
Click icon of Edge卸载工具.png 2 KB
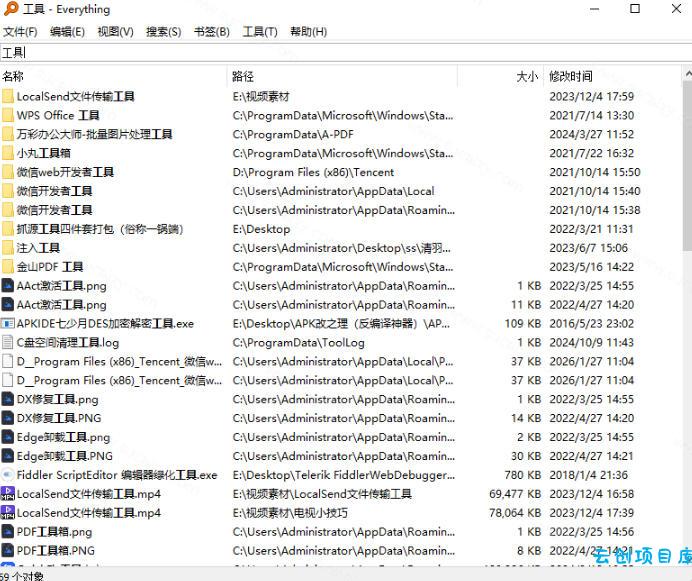coord(8,437)
